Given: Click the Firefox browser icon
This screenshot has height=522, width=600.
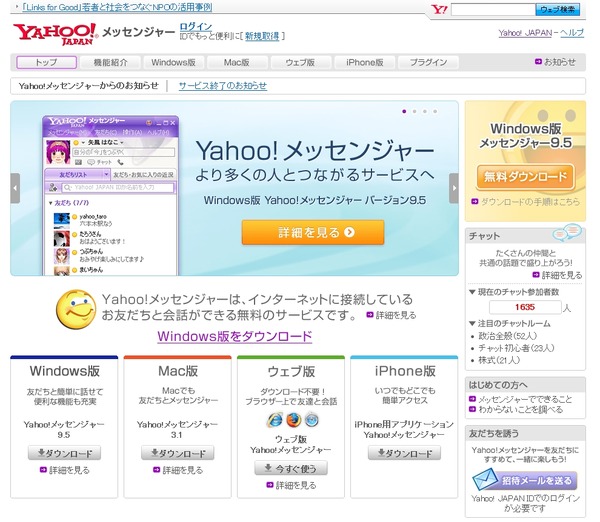Looking at the screenshot, I should pos(292,420).
